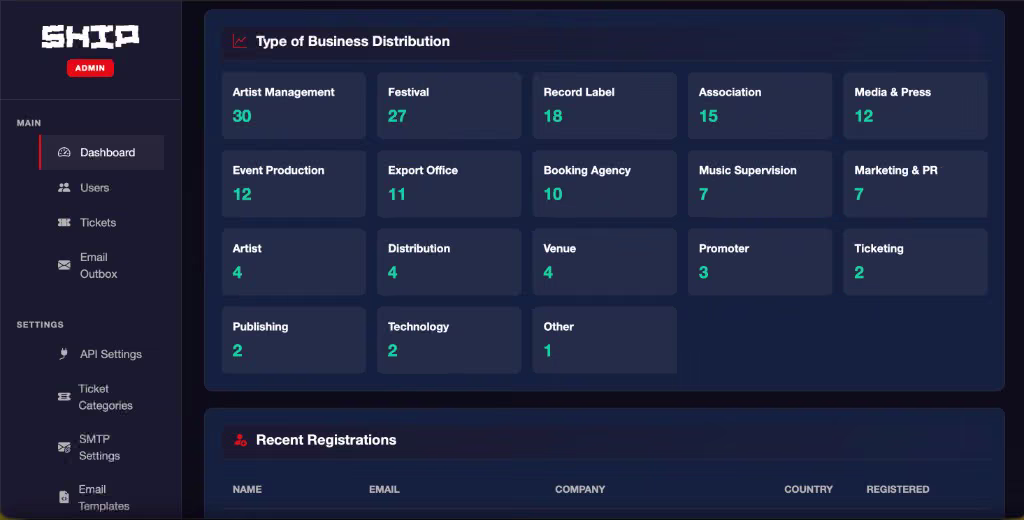The width and height of the screenshot is (1024, 520).
Task: Click the Other card showing 1
Action: 605,340
